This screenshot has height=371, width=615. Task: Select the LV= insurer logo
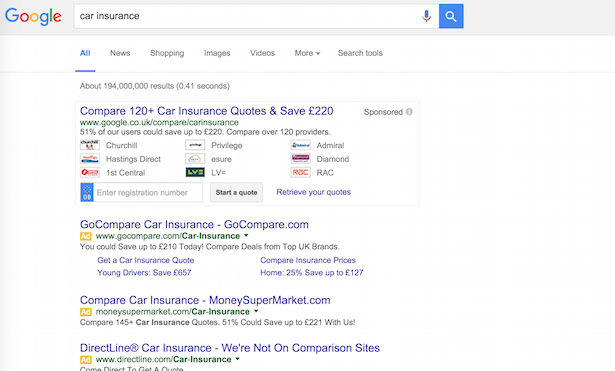(195, 173)
